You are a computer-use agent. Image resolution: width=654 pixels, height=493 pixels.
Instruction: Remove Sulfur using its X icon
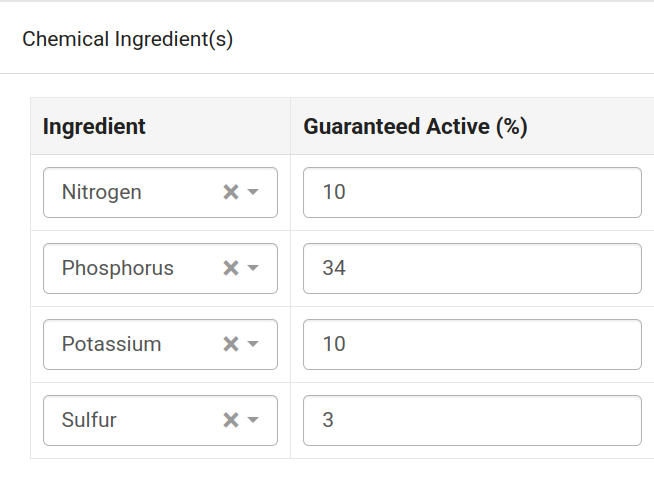pos(230,420)
